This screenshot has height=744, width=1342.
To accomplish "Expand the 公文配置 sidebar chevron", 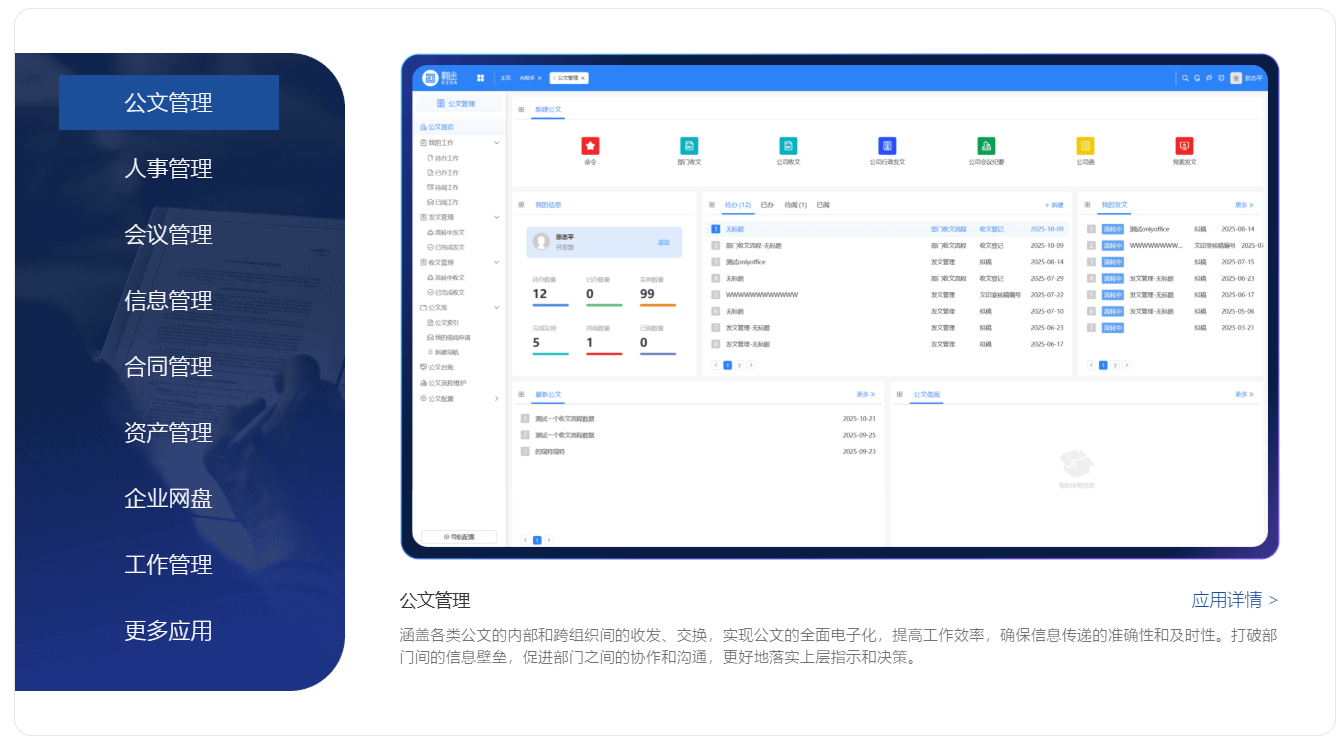I will tap(497, 399).
